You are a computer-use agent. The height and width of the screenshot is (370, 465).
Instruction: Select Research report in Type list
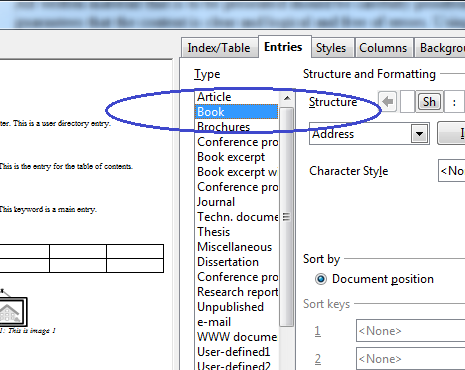point(236,292)
